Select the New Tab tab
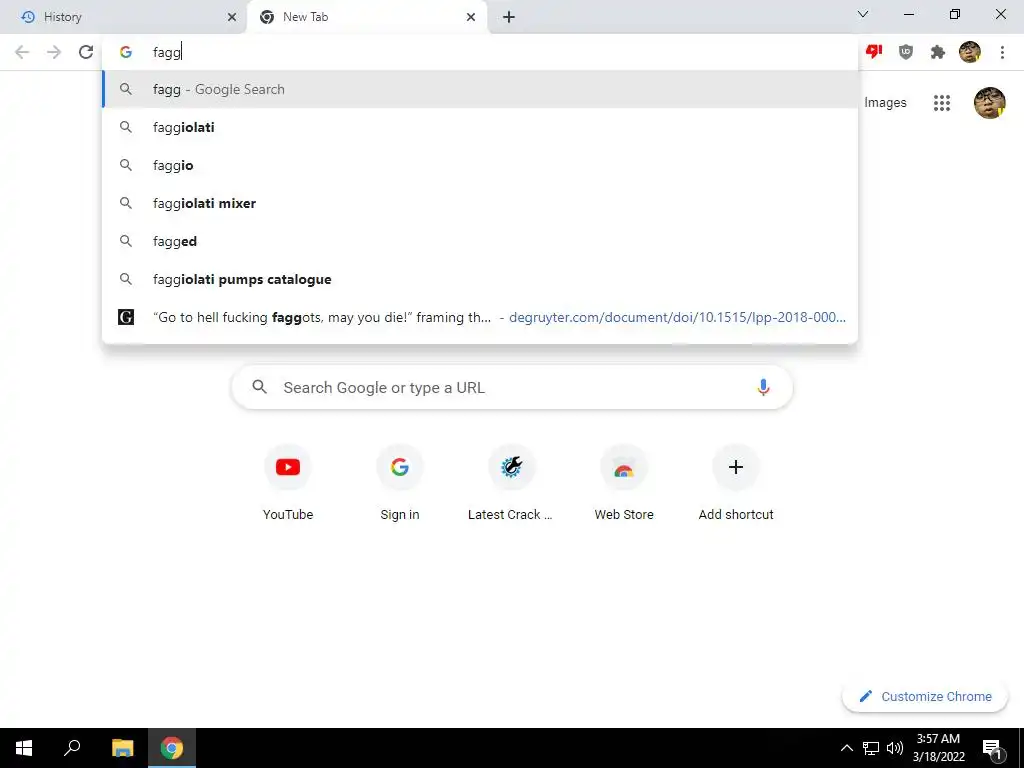Screen dimensions: 1024x768 [x=366, y=17]
